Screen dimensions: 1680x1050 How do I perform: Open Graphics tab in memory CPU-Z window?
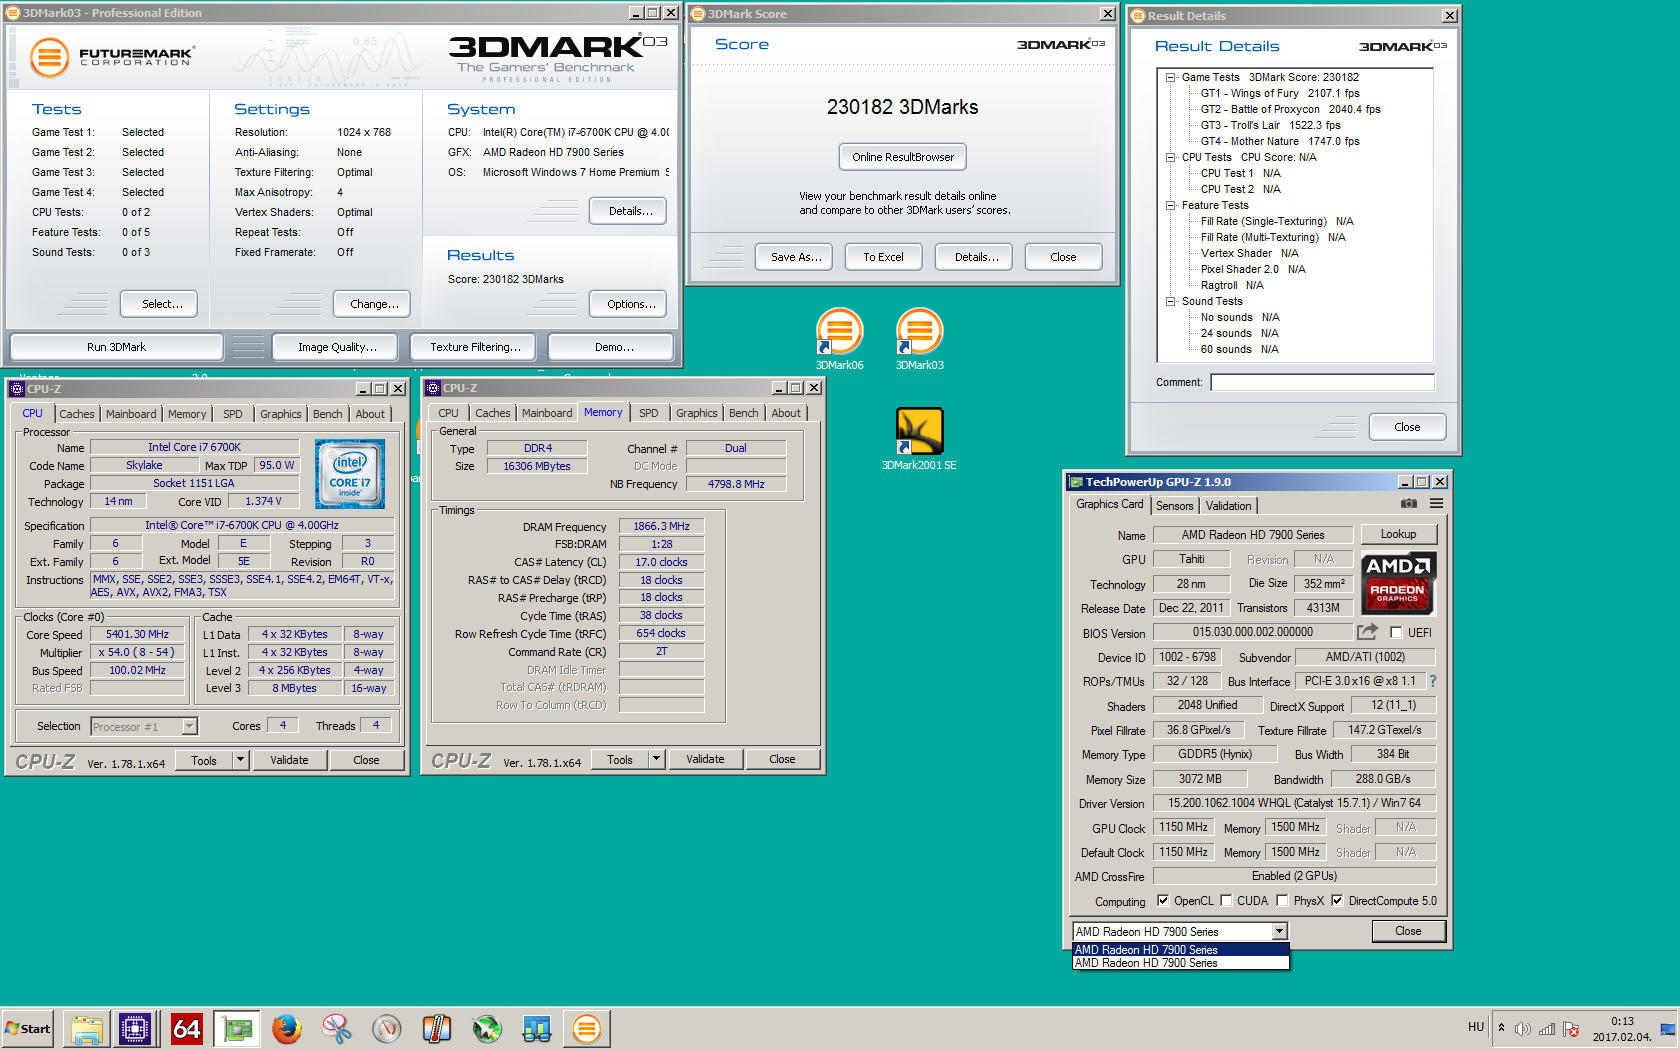click(697, 413)
